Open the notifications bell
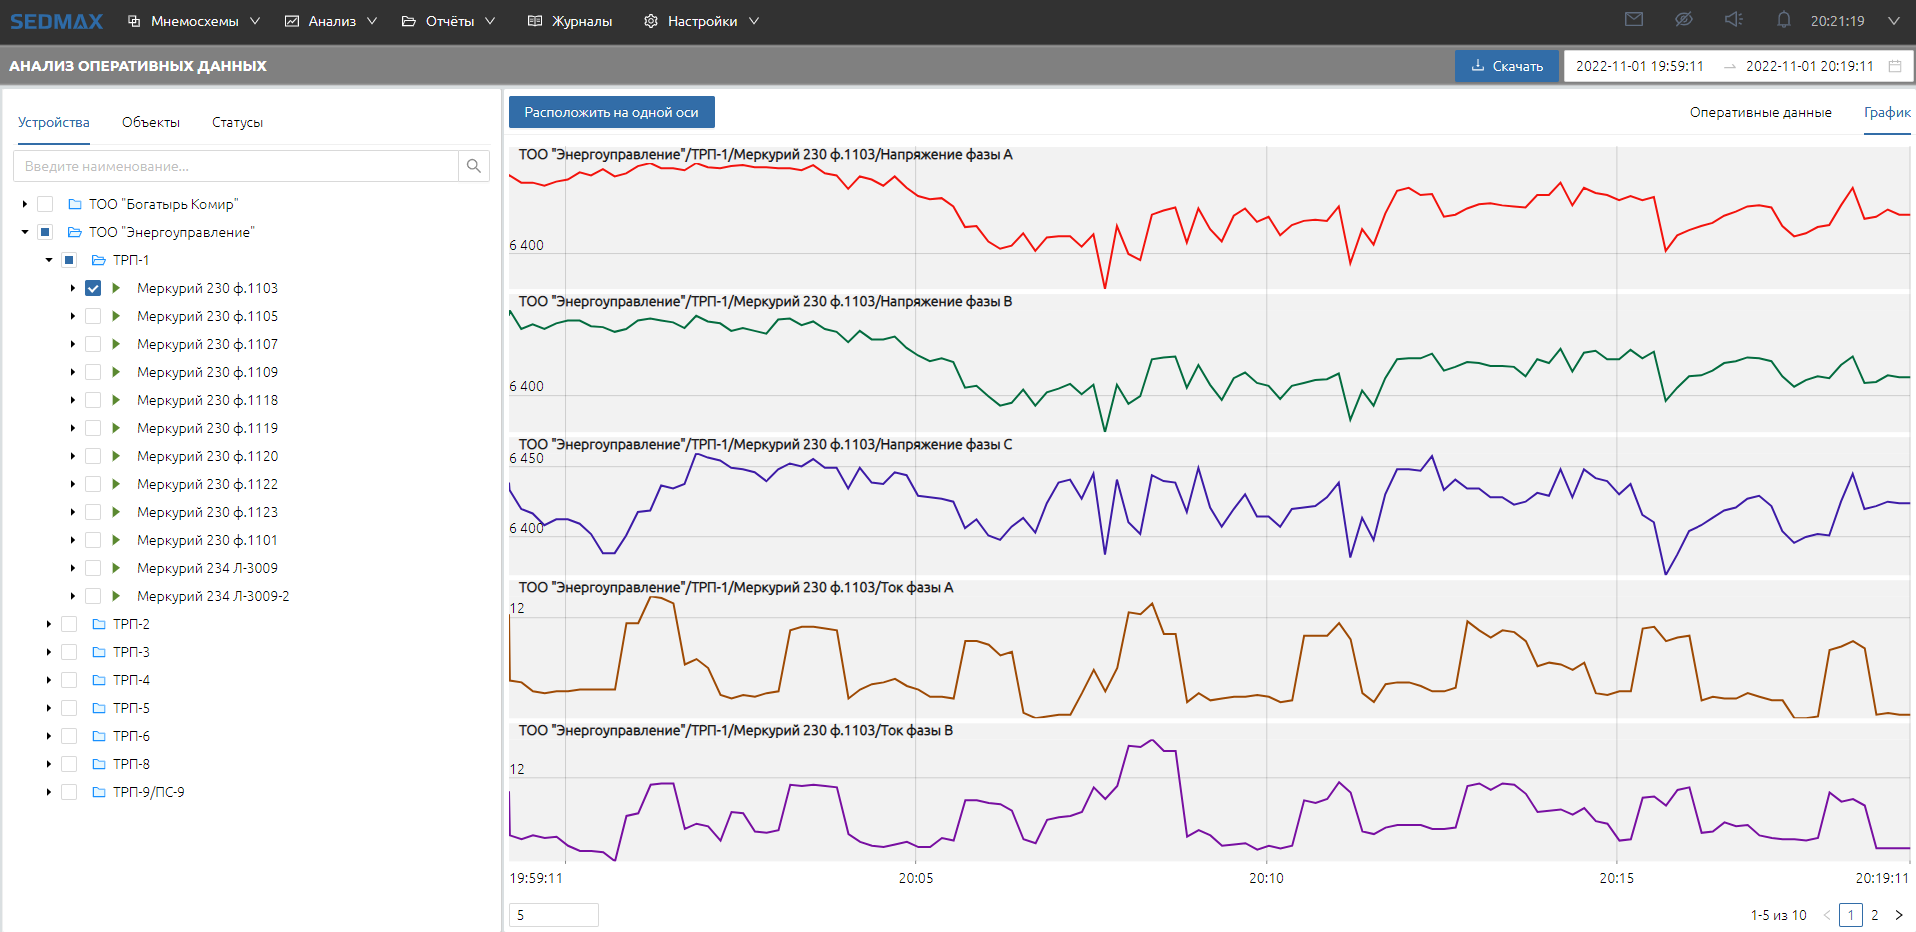 1783,20
